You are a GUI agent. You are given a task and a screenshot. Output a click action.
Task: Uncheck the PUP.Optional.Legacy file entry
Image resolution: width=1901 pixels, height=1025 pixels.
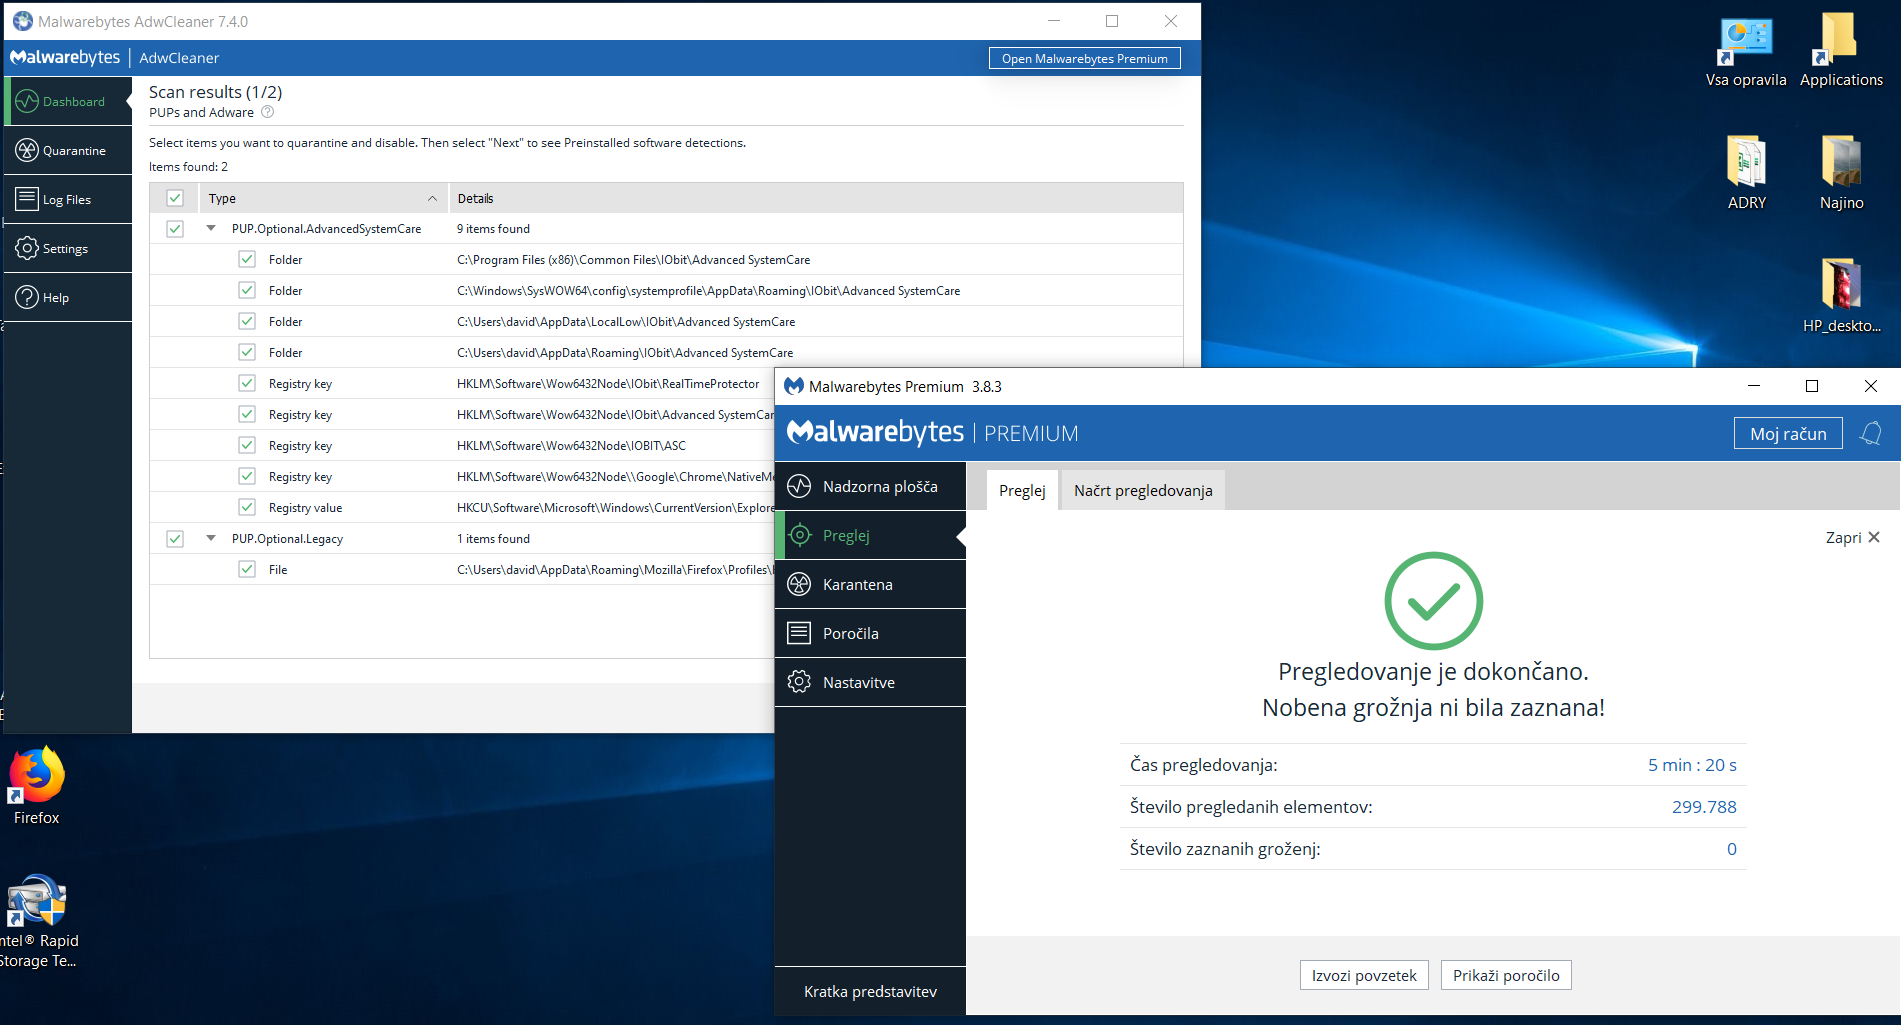coord(247,568)
